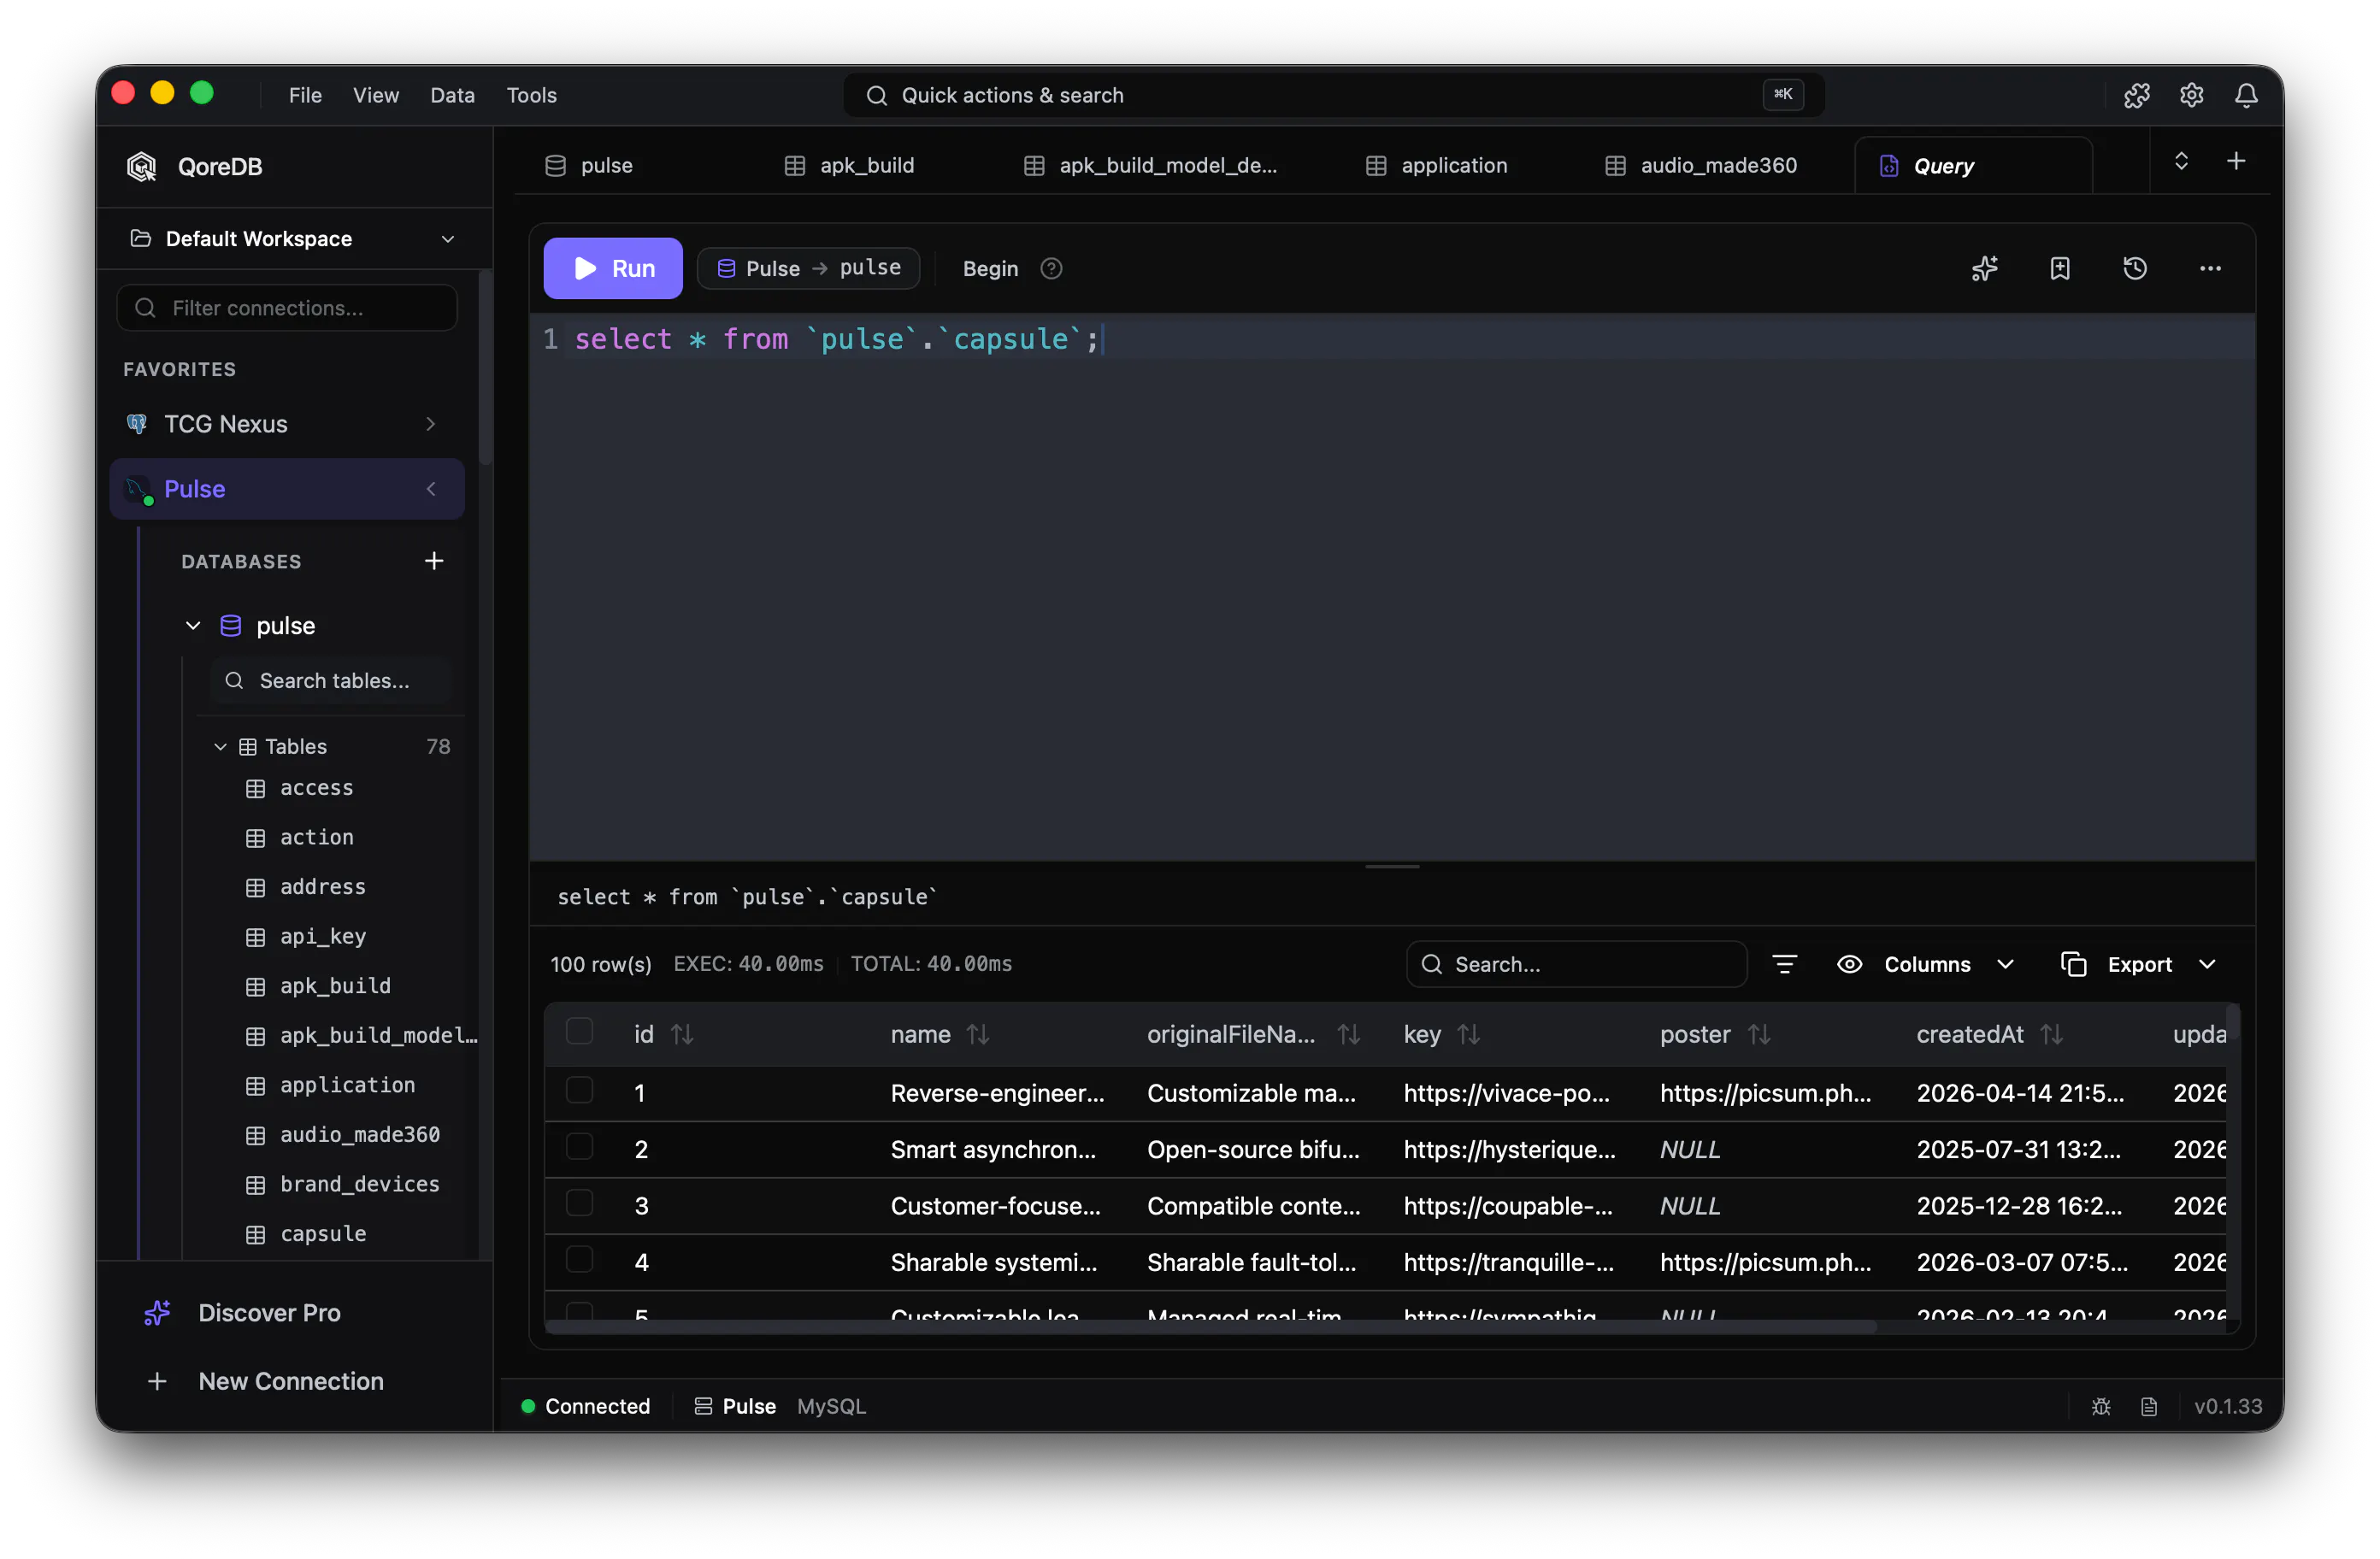Click the help question mark beside Begin
The width and height of the screenshot is (2380, 1559).
[1051, 268]
